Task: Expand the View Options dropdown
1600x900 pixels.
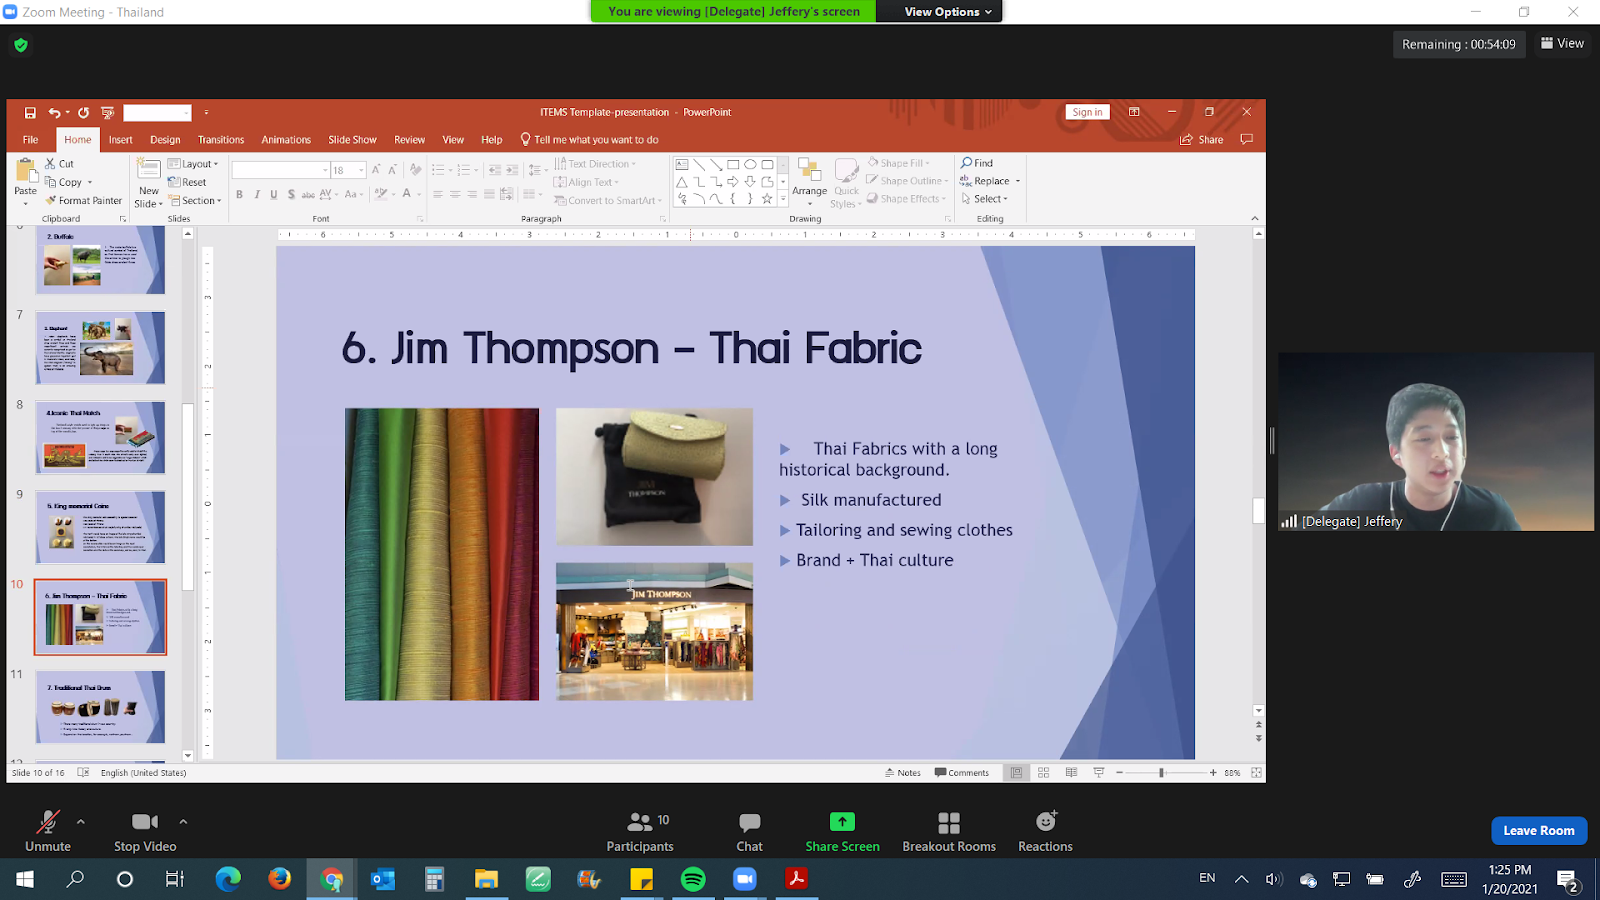Action: [947, 12]
